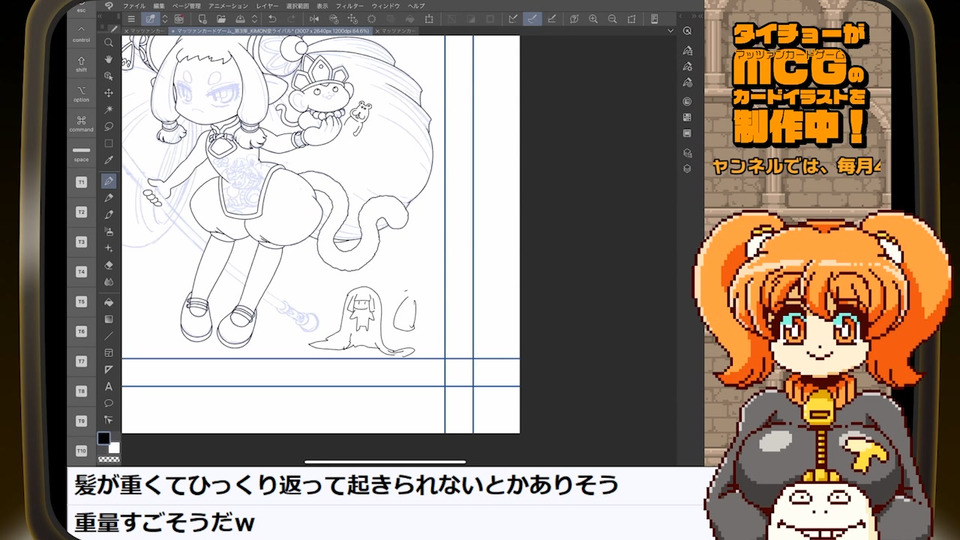Select the Eyedropper tool
Viewport: 960px width, 540px height.
(108, 160)
